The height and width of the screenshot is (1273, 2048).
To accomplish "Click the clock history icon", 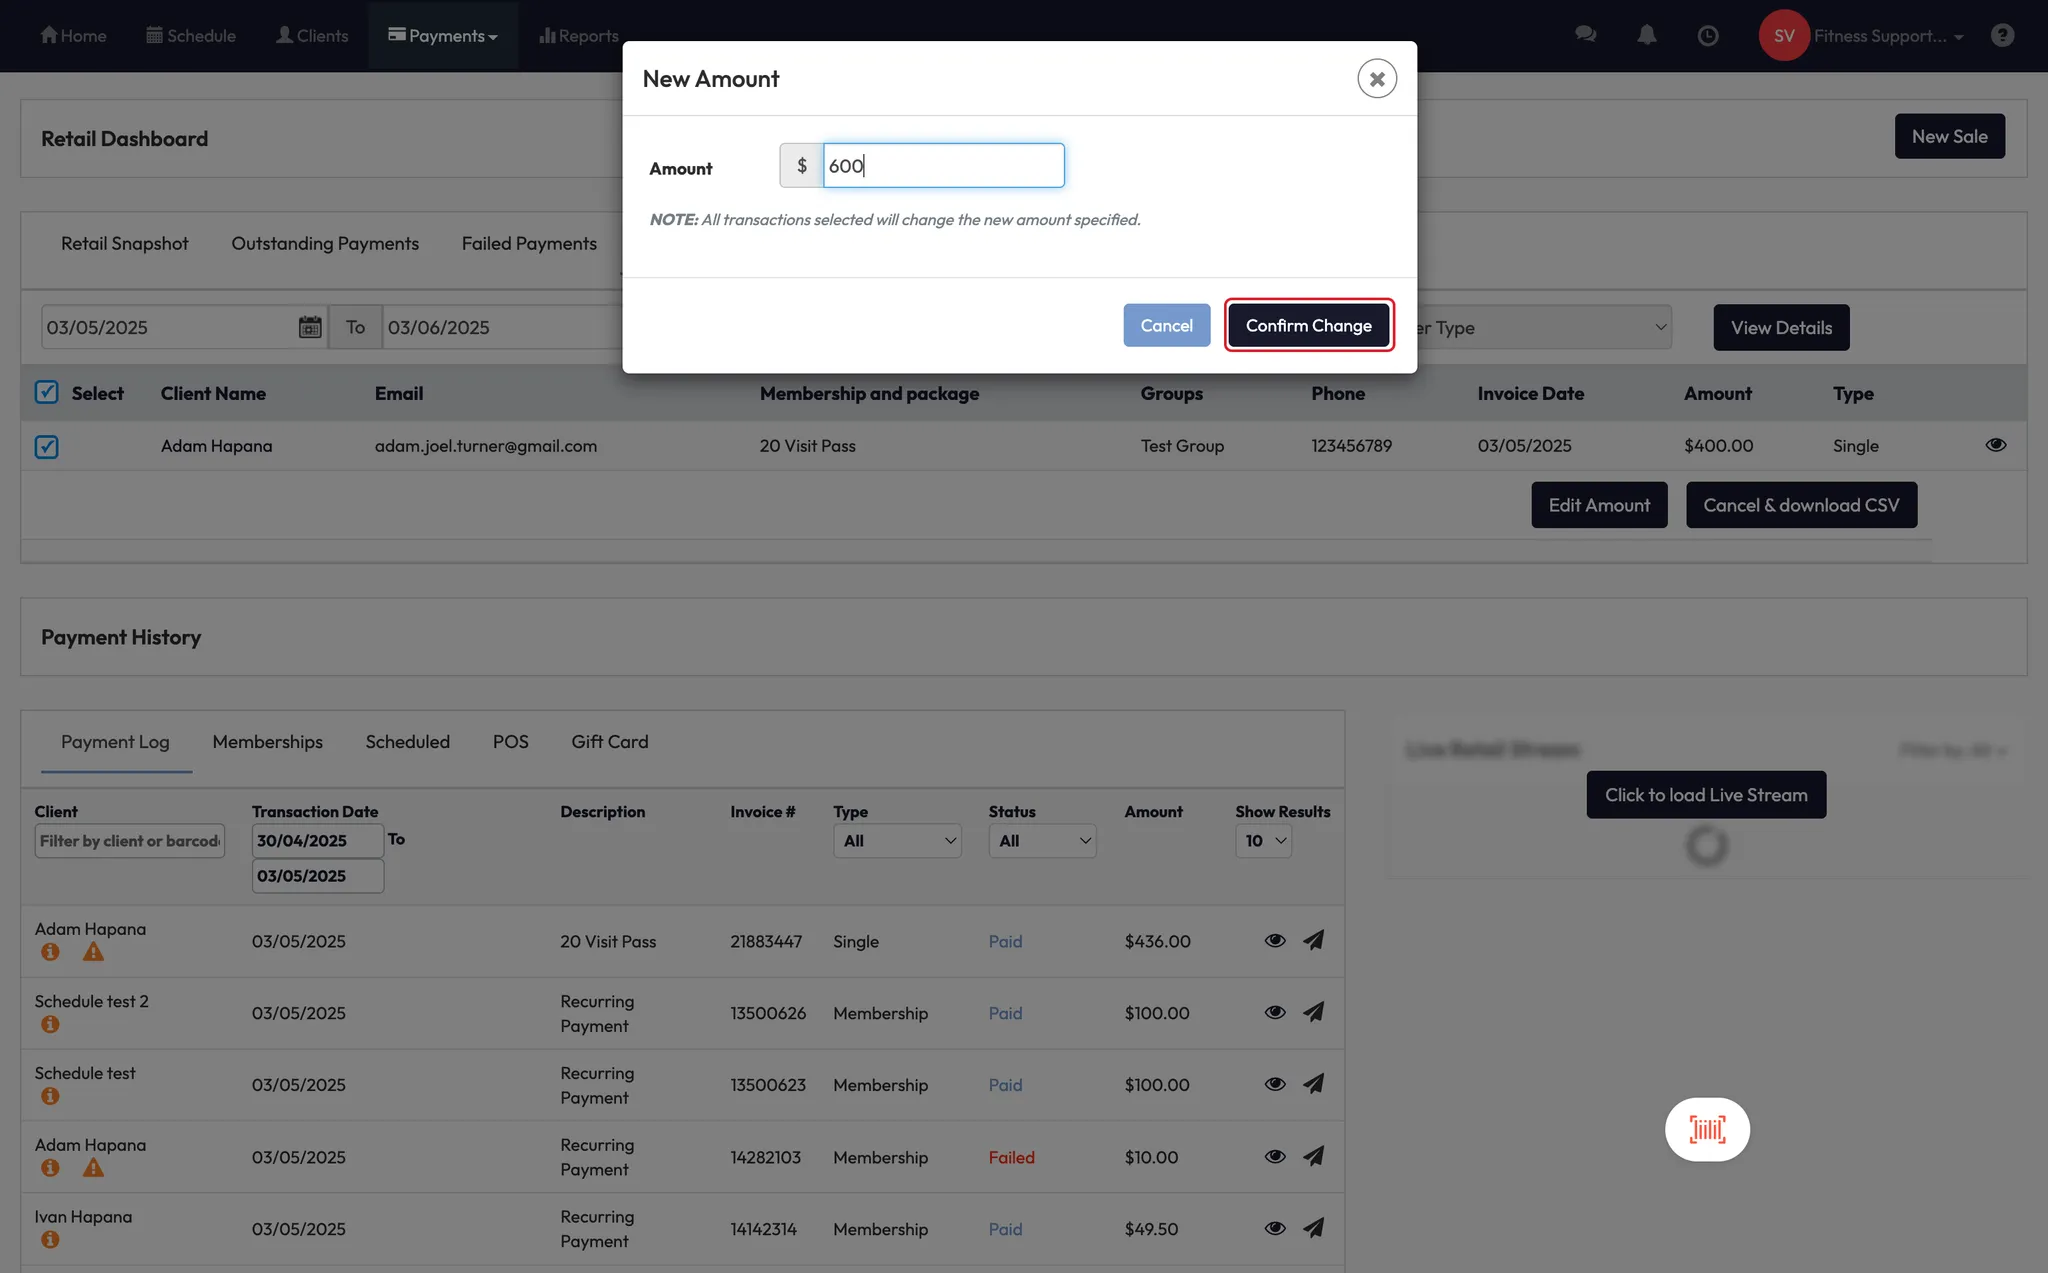I will [1707, 36].
